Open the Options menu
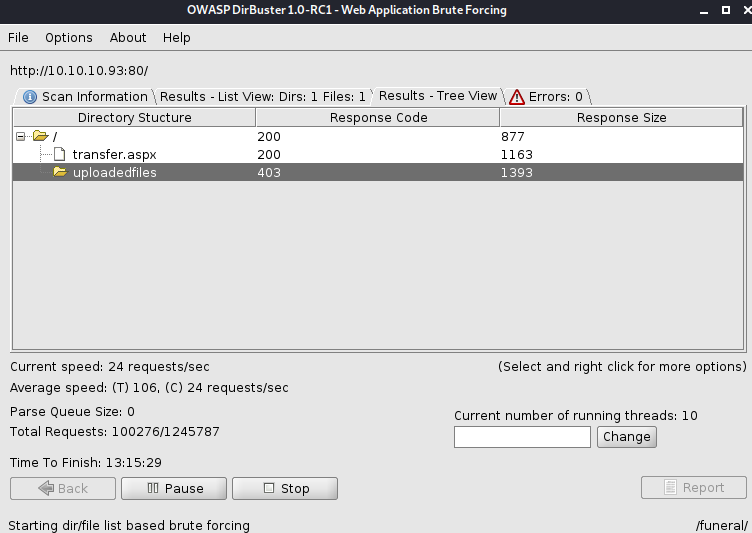Viewport: 752px width, 533px height. (x=68, y=37)
